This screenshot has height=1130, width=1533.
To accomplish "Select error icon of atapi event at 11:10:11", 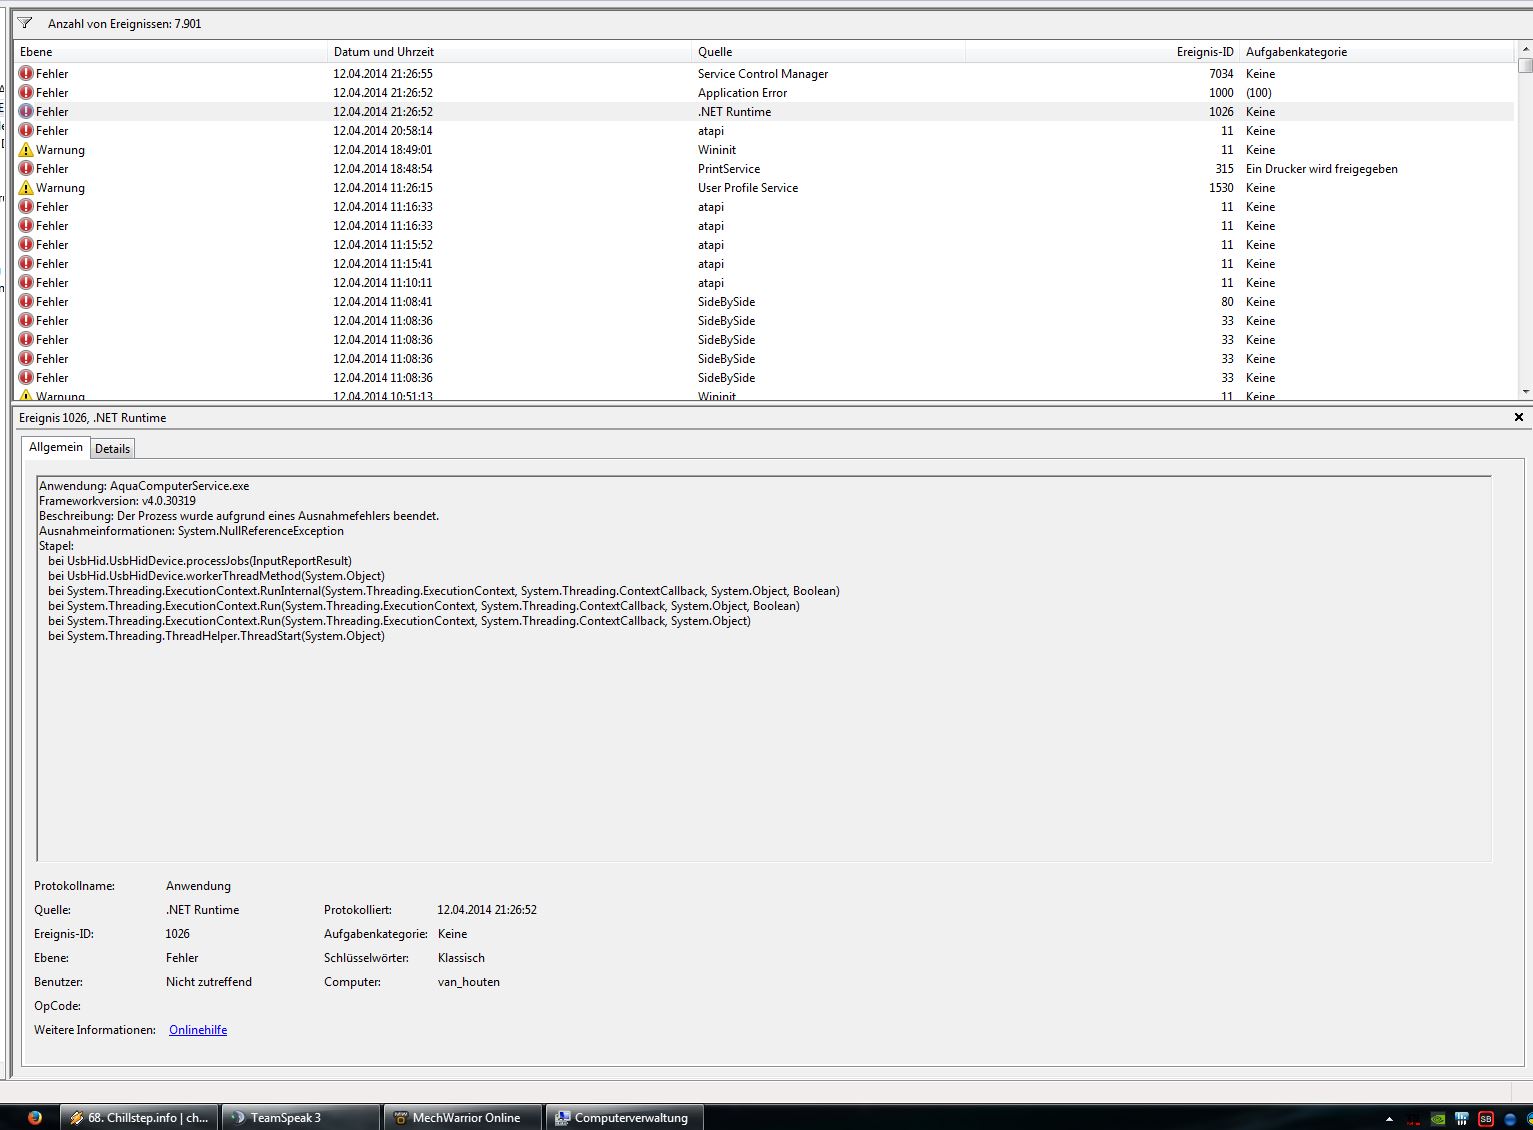I will point(26,283).
